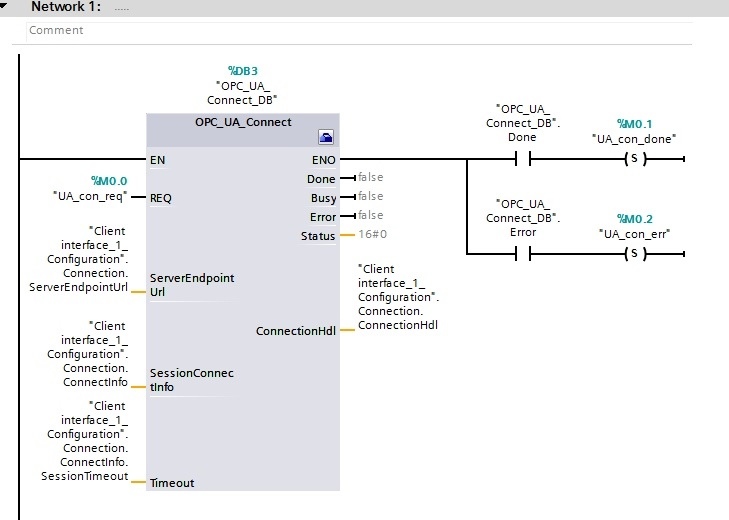This screenshot has width=729, height=520.
Task: Click the %M0.2 address above UA_con_err
Action: [x=635, y=219]
